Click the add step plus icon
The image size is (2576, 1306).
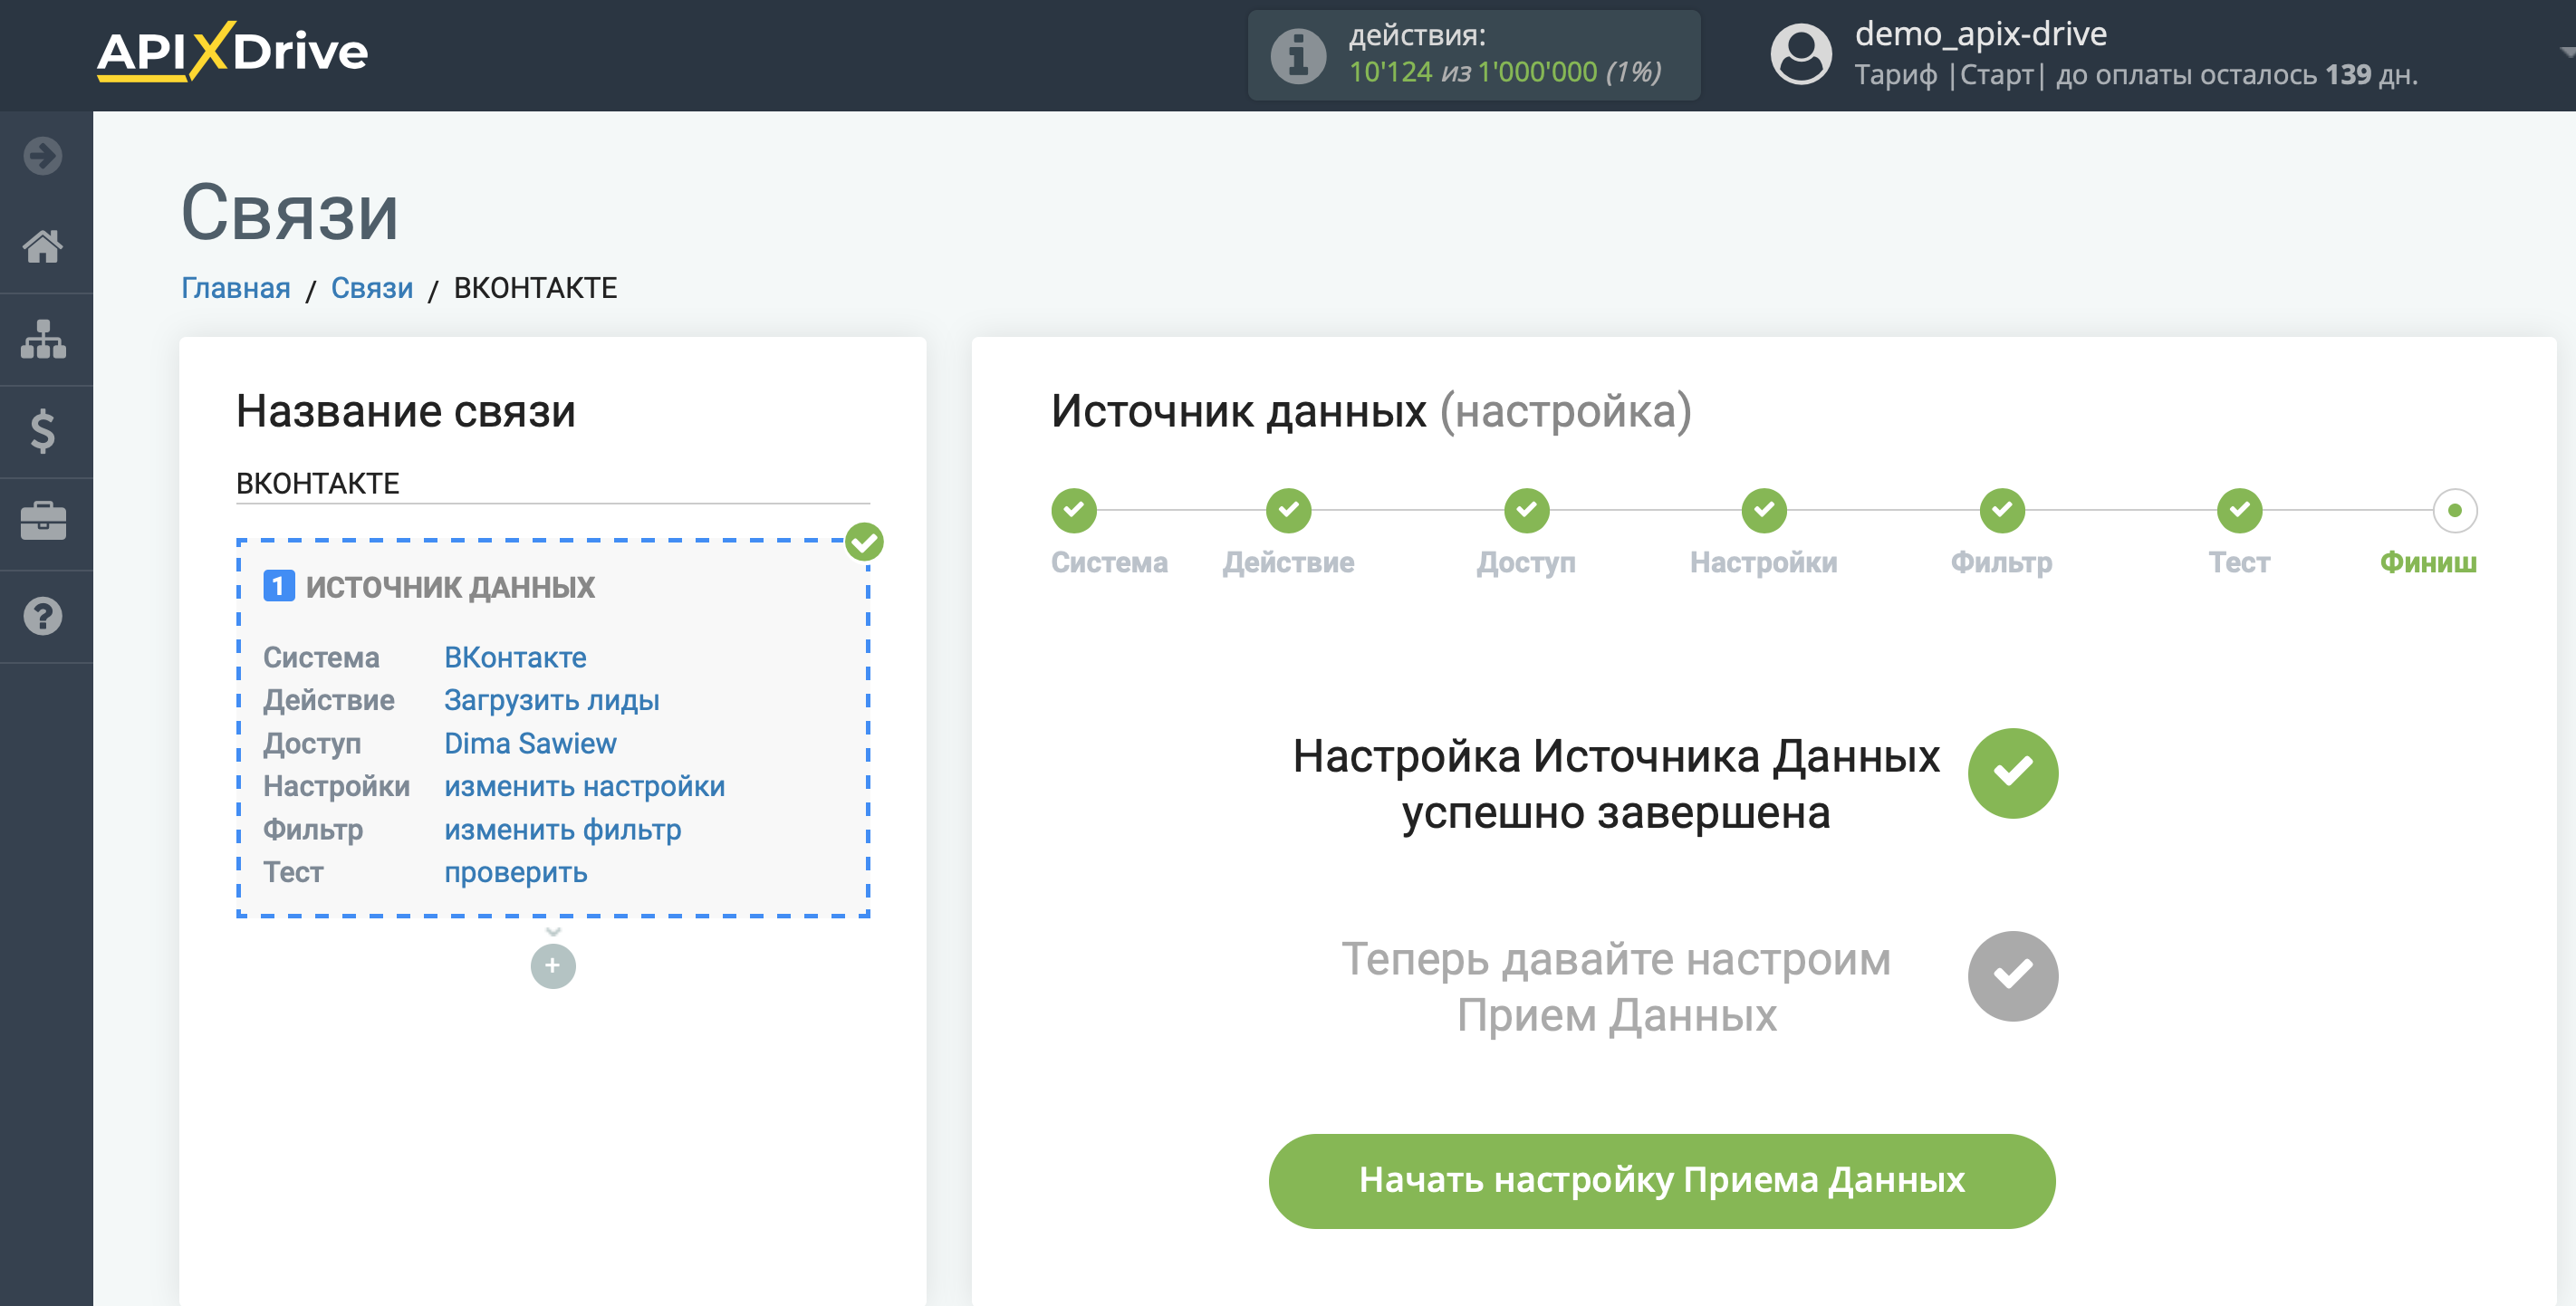[553, 966]
